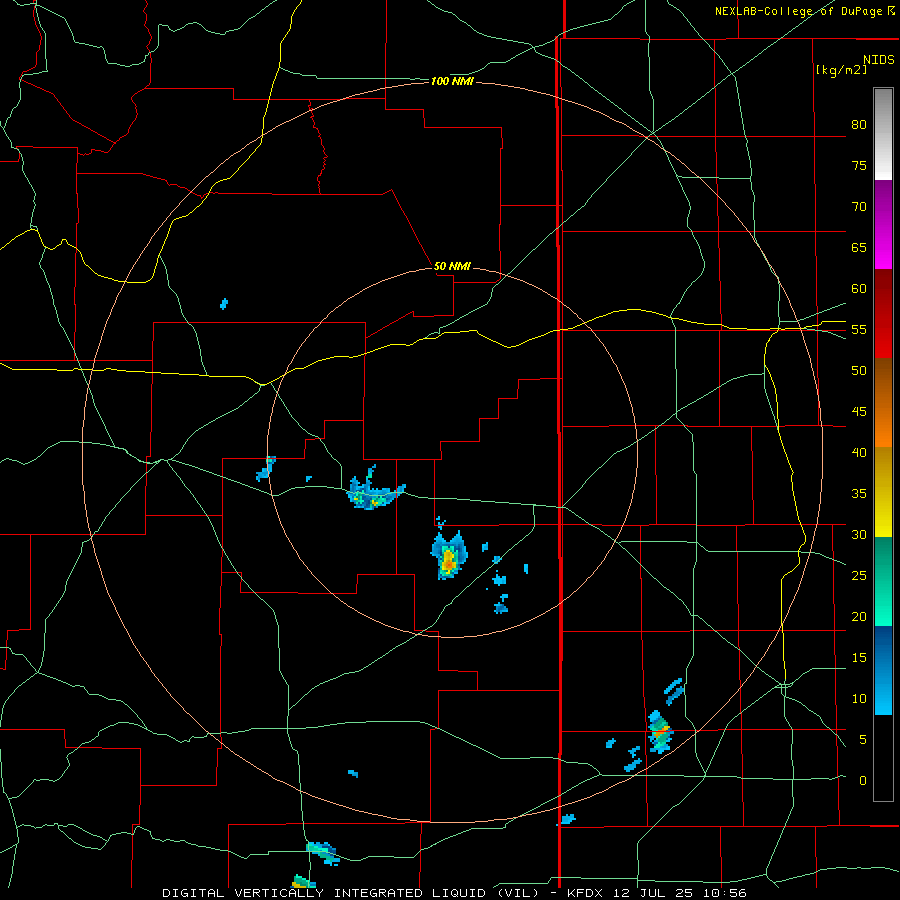Click the NIDS label above color bar
This screenshot has height=900, width=900.
(878, 60)
